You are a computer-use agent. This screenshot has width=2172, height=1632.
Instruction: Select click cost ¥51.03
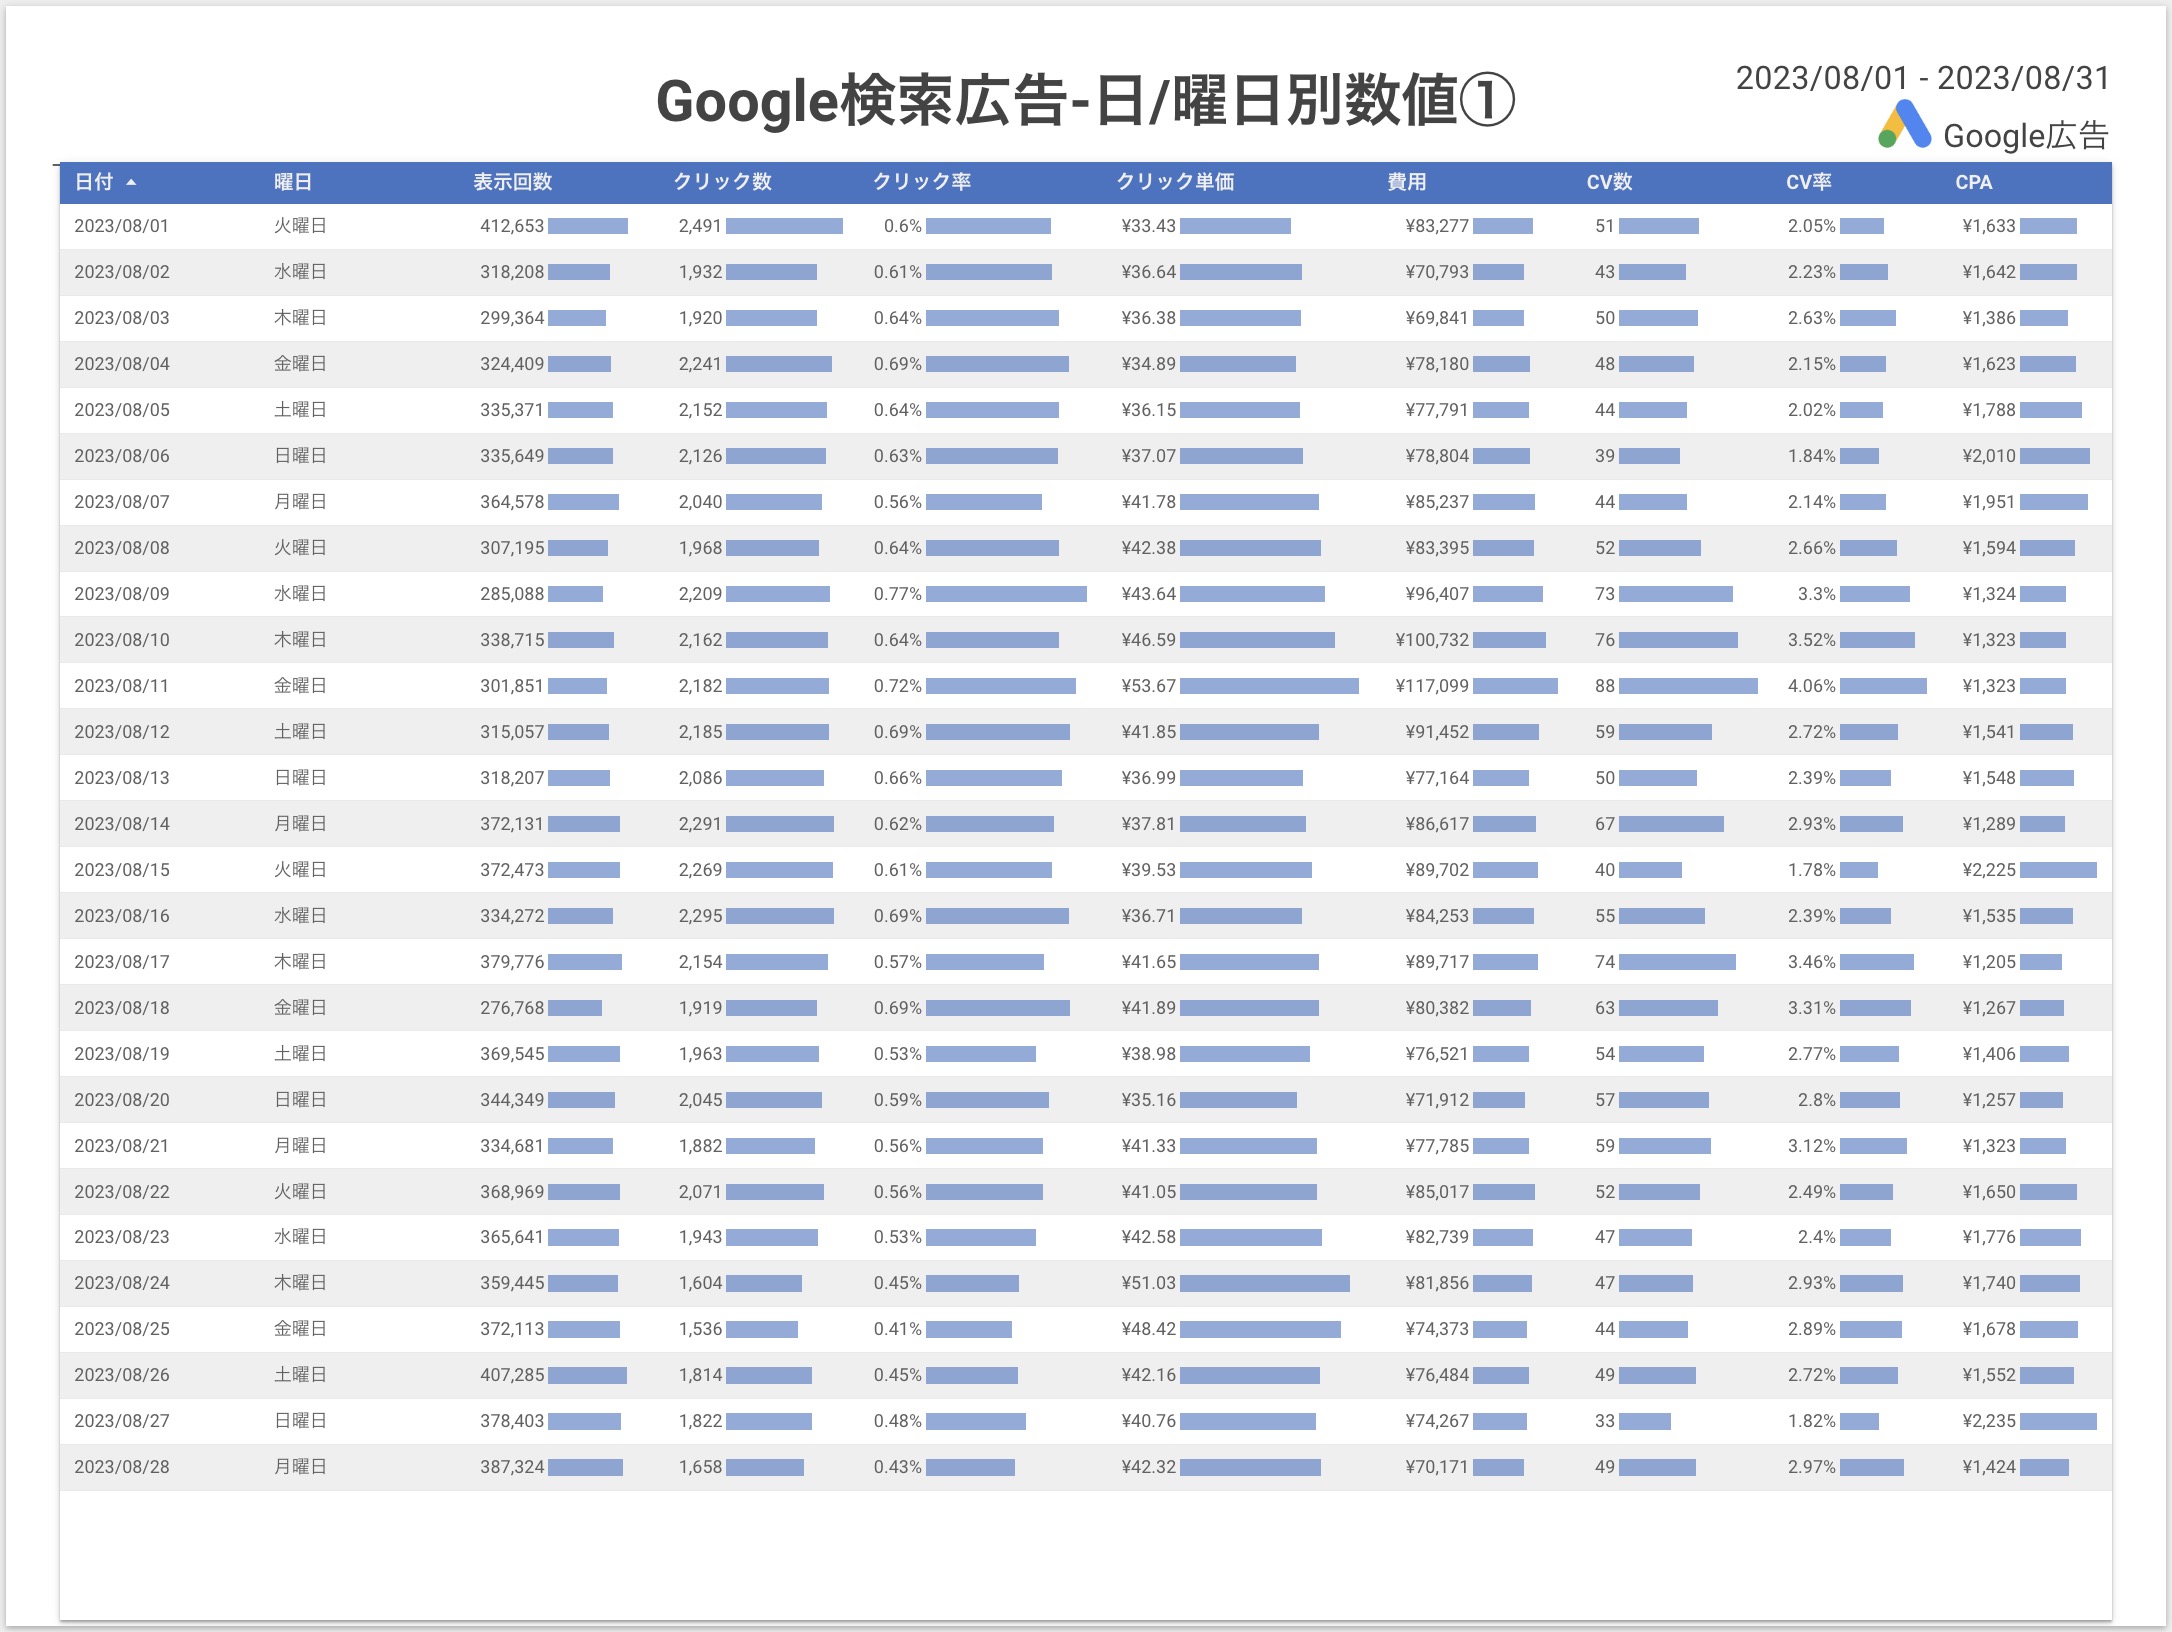click(1149, 1283)
